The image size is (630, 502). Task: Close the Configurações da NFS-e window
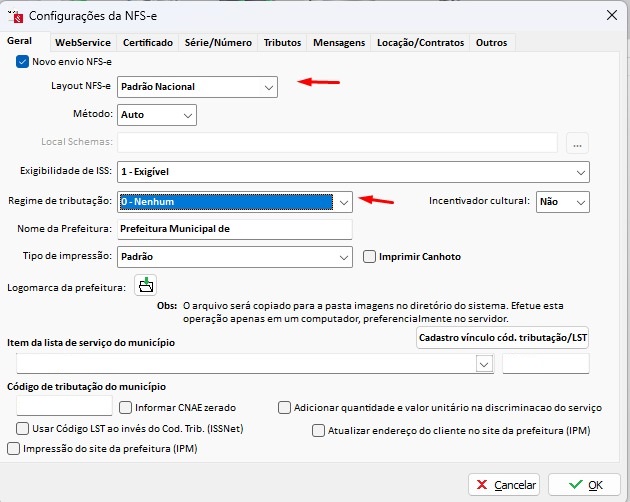611,14
